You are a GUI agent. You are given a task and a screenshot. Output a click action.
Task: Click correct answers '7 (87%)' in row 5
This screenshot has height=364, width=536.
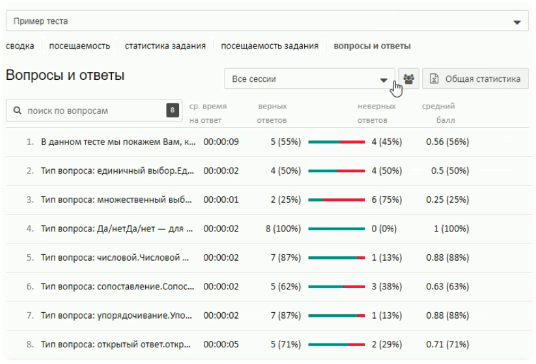[286, 258]
